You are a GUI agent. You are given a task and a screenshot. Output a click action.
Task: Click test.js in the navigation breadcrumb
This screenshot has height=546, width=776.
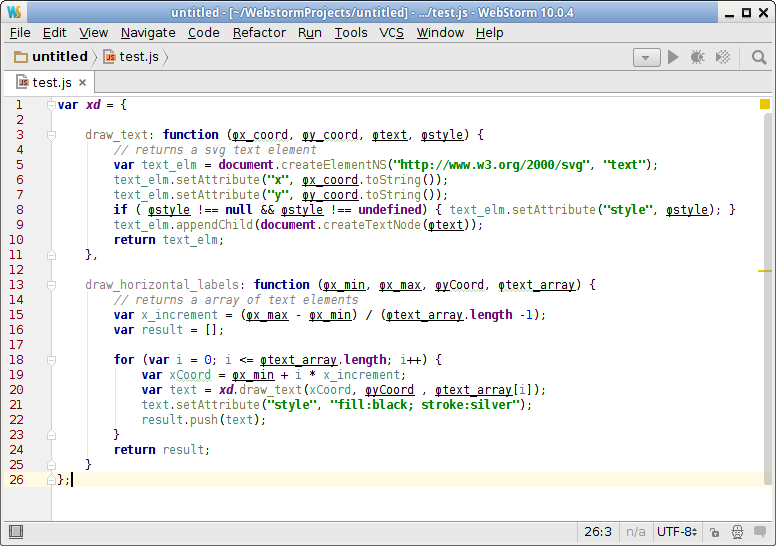click(x=139, y=57)
